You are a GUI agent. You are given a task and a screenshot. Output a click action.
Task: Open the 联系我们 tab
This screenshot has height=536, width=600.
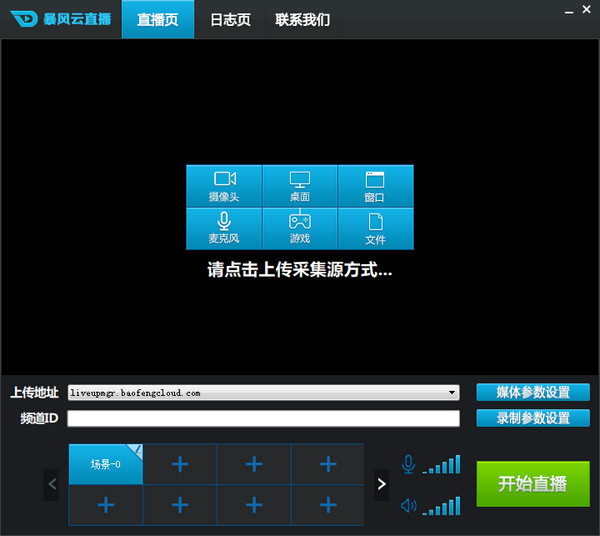(302, 20)
